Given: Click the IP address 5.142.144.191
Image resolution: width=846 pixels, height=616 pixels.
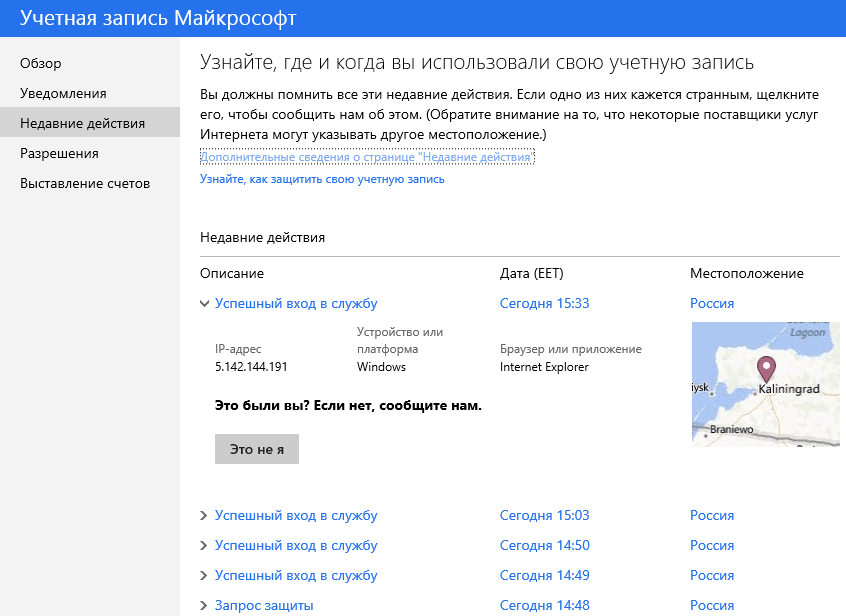Looking at the screenshot, I should (251, 367).
